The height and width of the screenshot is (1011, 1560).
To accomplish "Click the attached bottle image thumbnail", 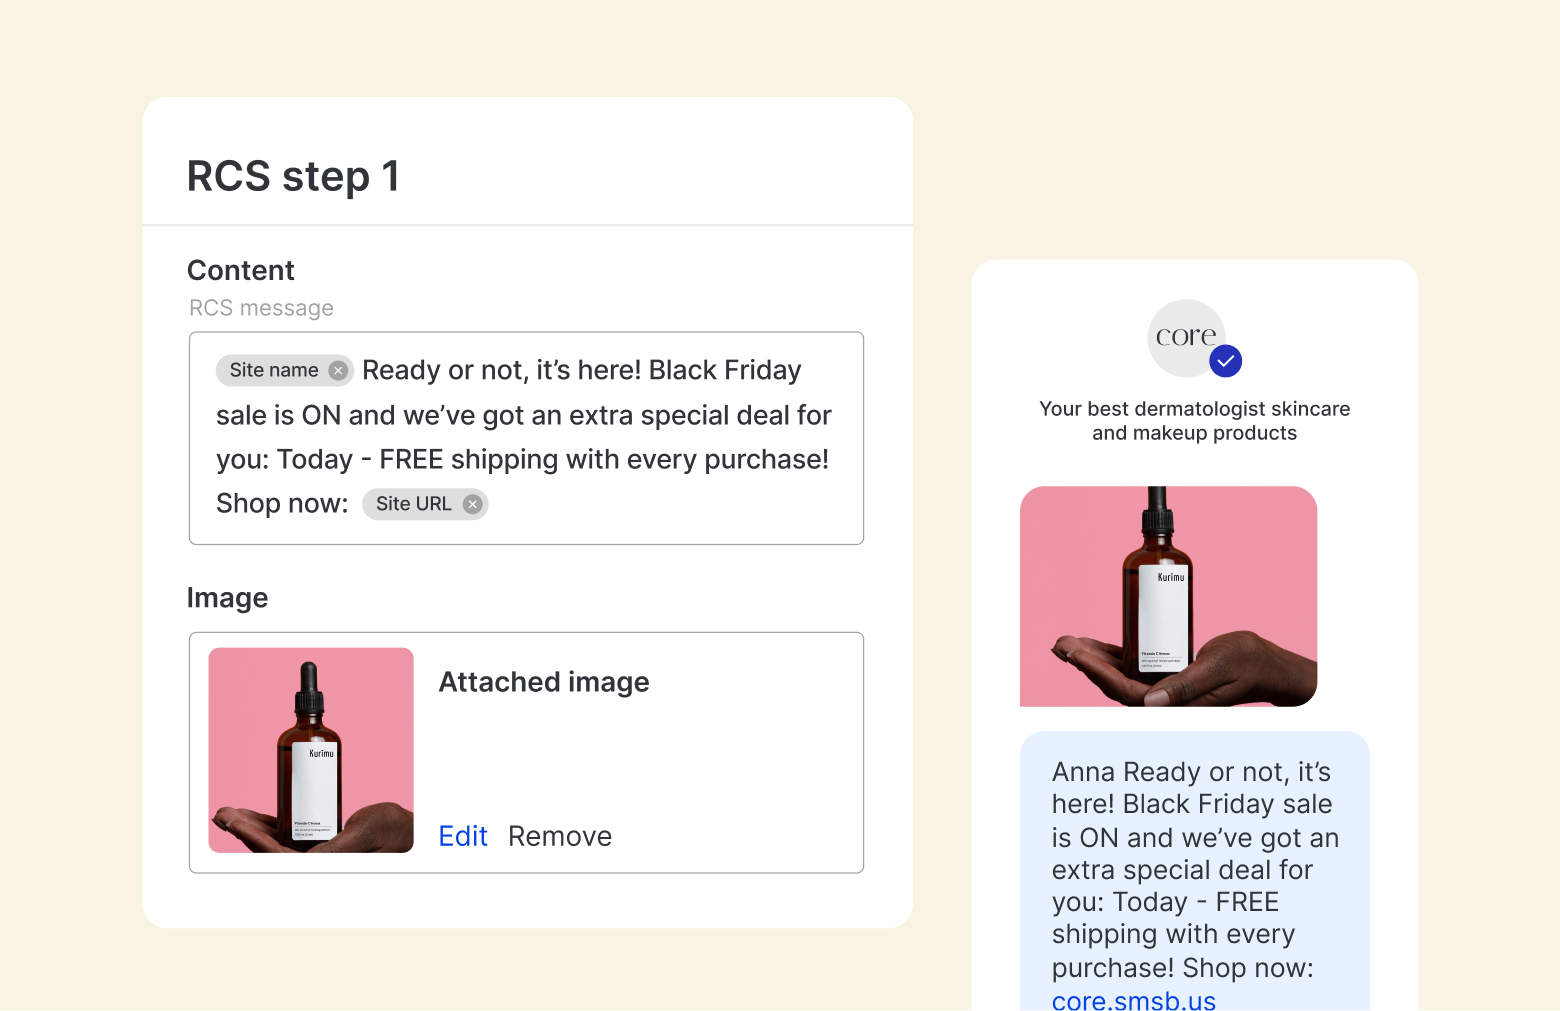I will (x=311, y=750).
